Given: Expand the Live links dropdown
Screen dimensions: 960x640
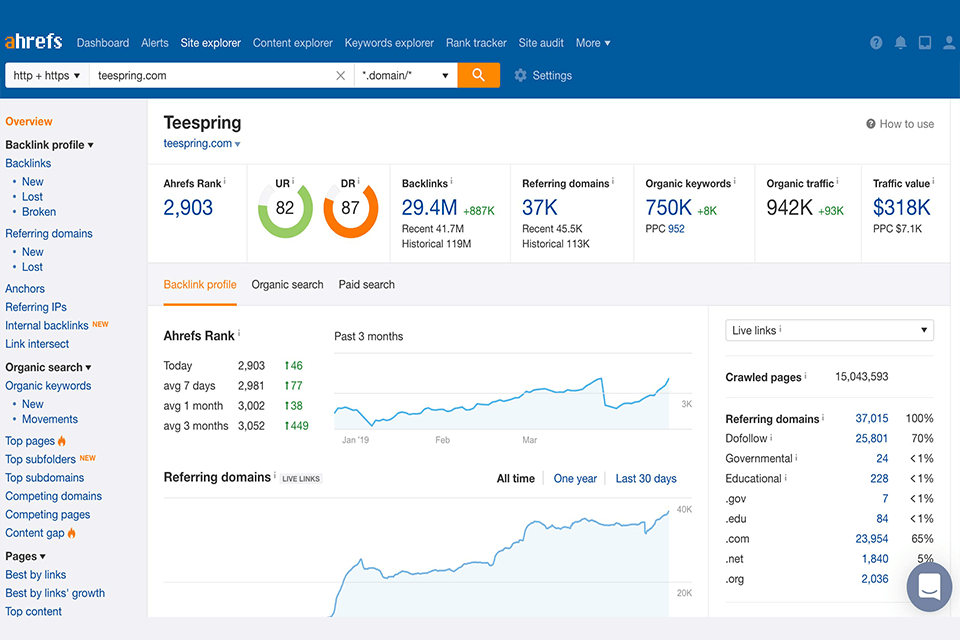Looking at the screenshot, I should [x=829, y=330].
